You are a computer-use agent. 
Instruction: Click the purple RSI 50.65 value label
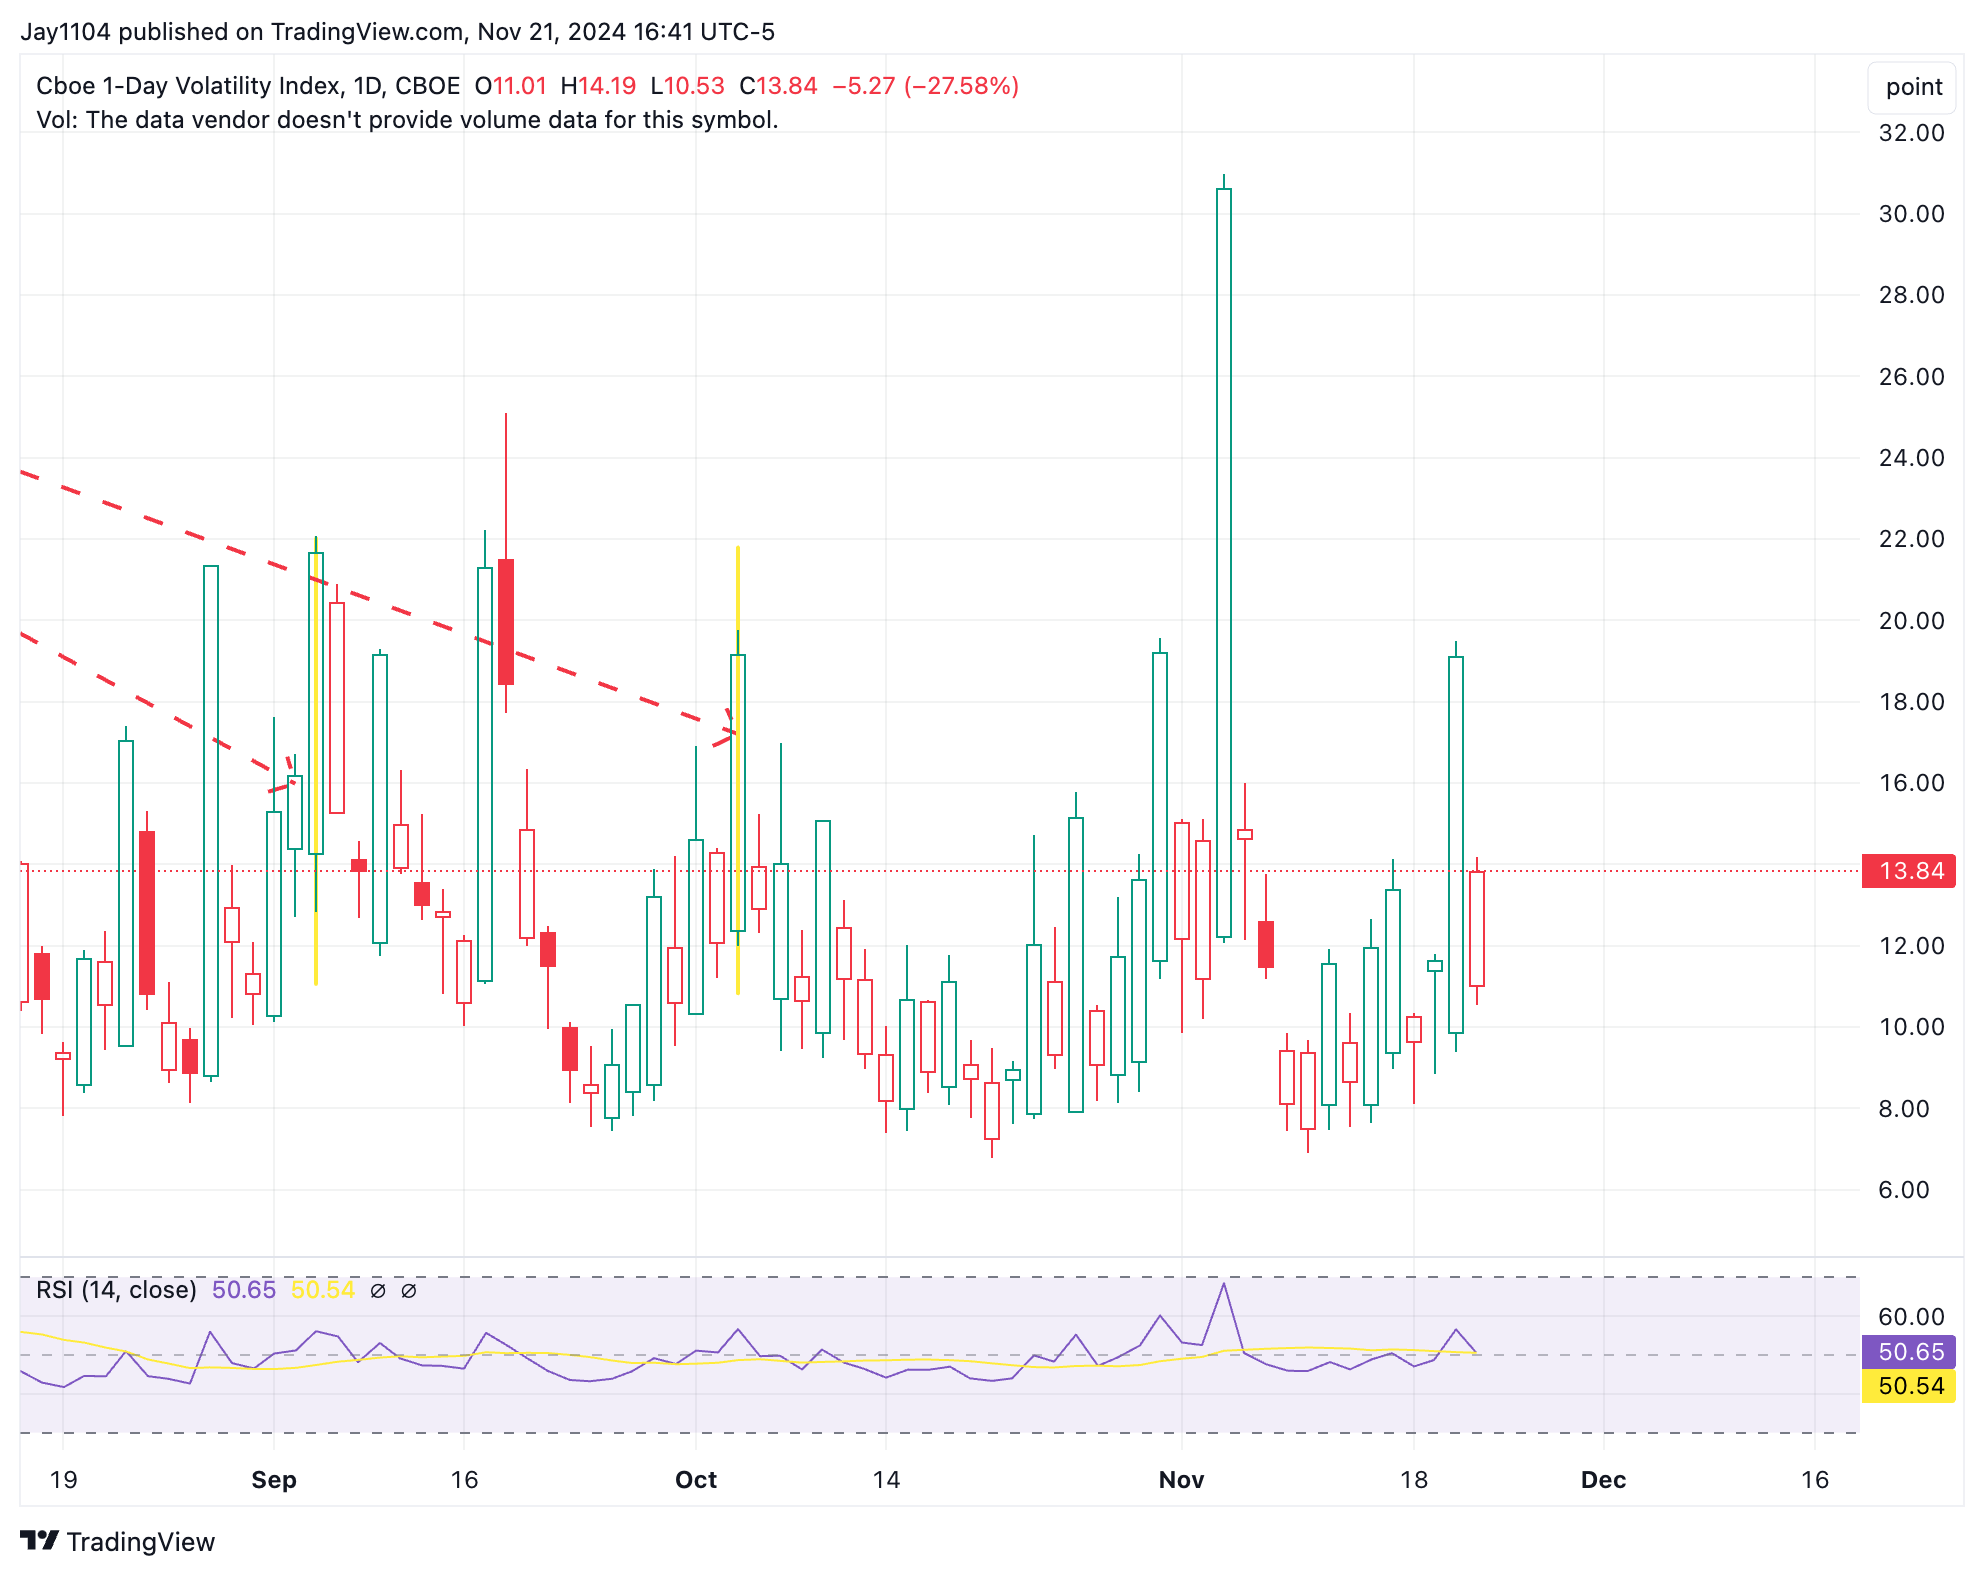coord(1909,1352)
